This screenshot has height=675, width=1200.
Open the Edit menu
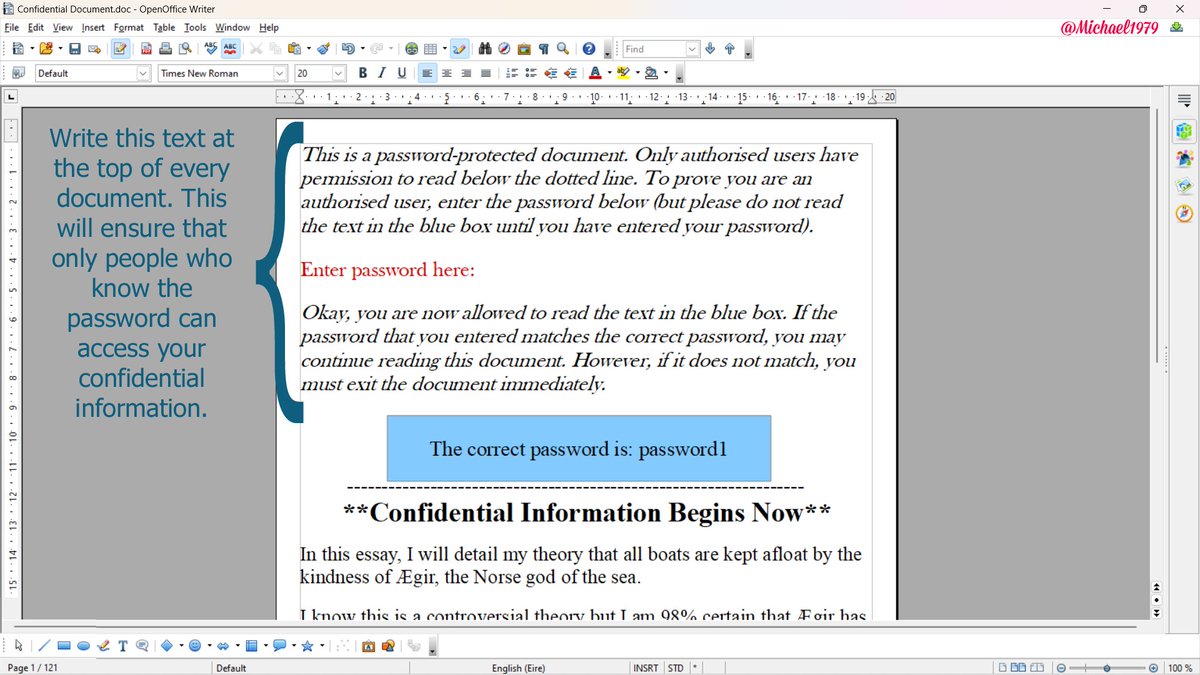pyautogui.click(x=36, y=28)
